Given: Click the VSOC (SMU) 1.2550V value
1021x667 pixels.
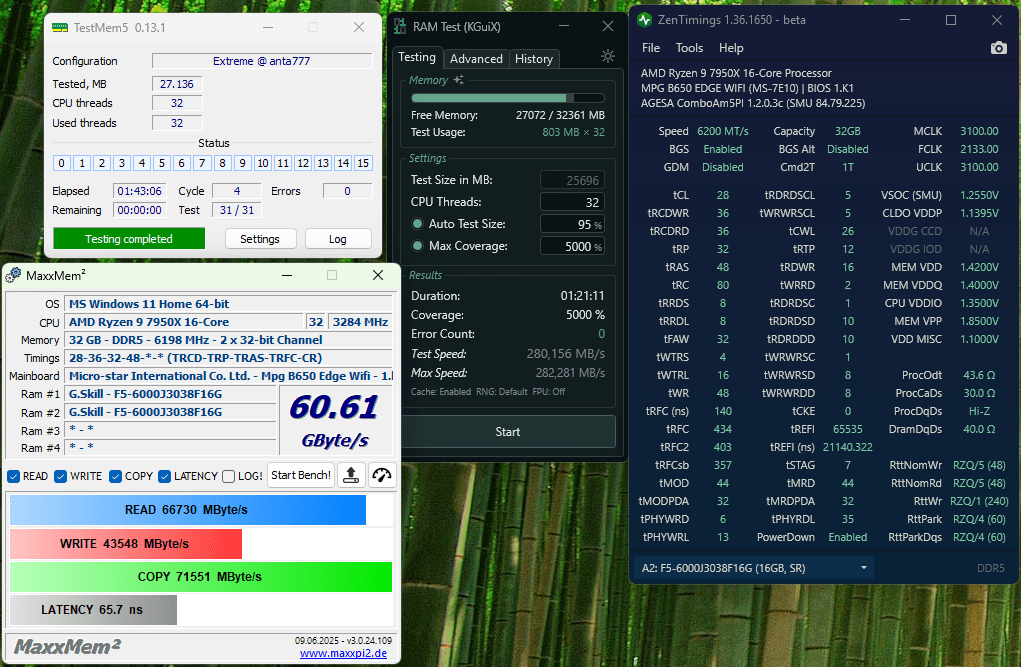Looking at the screenshot, I should tap(979, 195).
